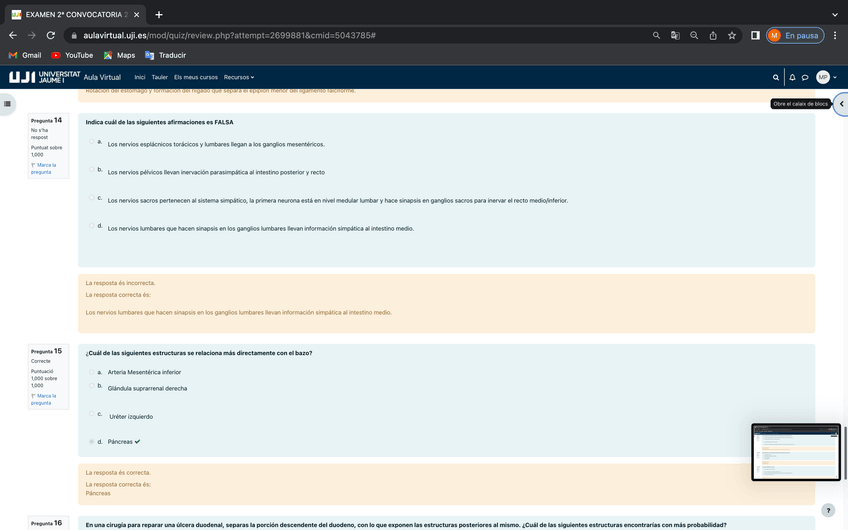848x530 pixels.
Task: Click the picture-in-picture screenshot thumbnail
Action: tap(796, 452)
